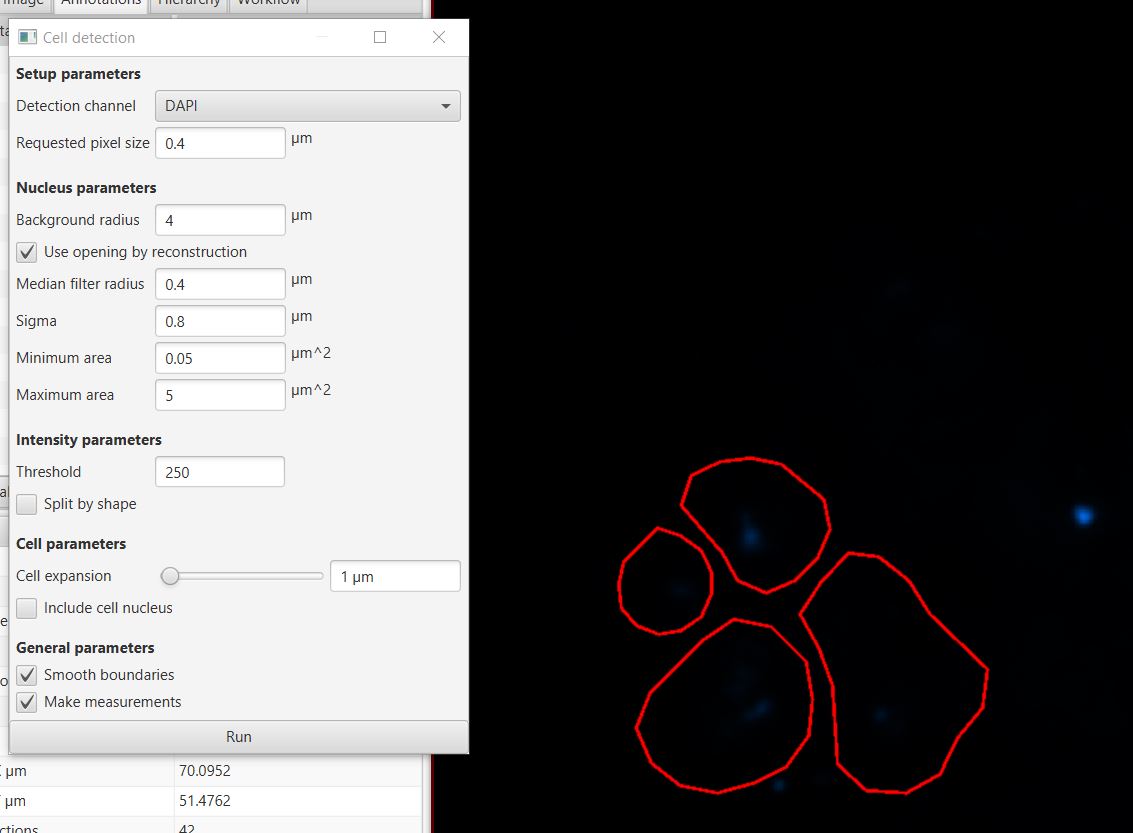Select the Workflow tab
Screen dimensions: 1133x833
point(267,3)
